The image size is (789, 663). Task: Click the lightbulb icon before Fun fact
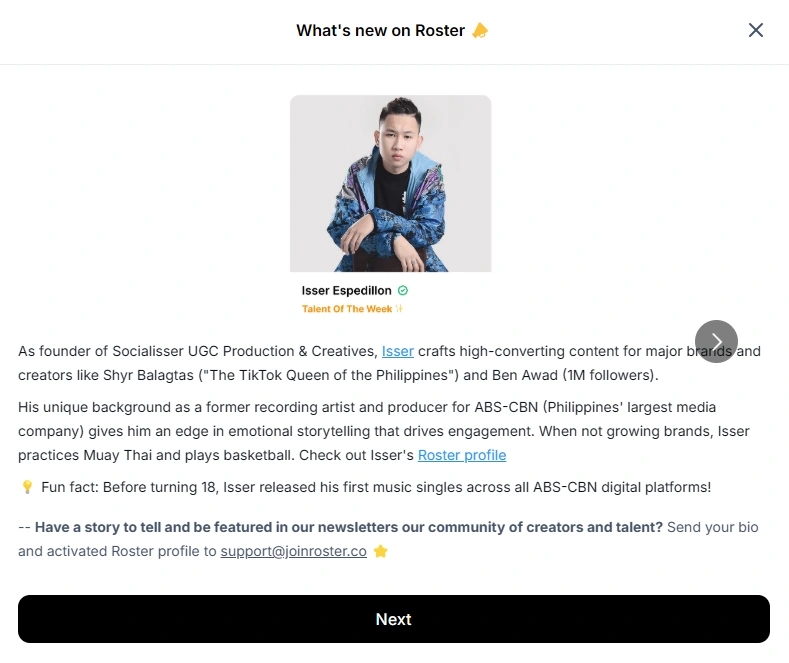click(x=27, y=487)
